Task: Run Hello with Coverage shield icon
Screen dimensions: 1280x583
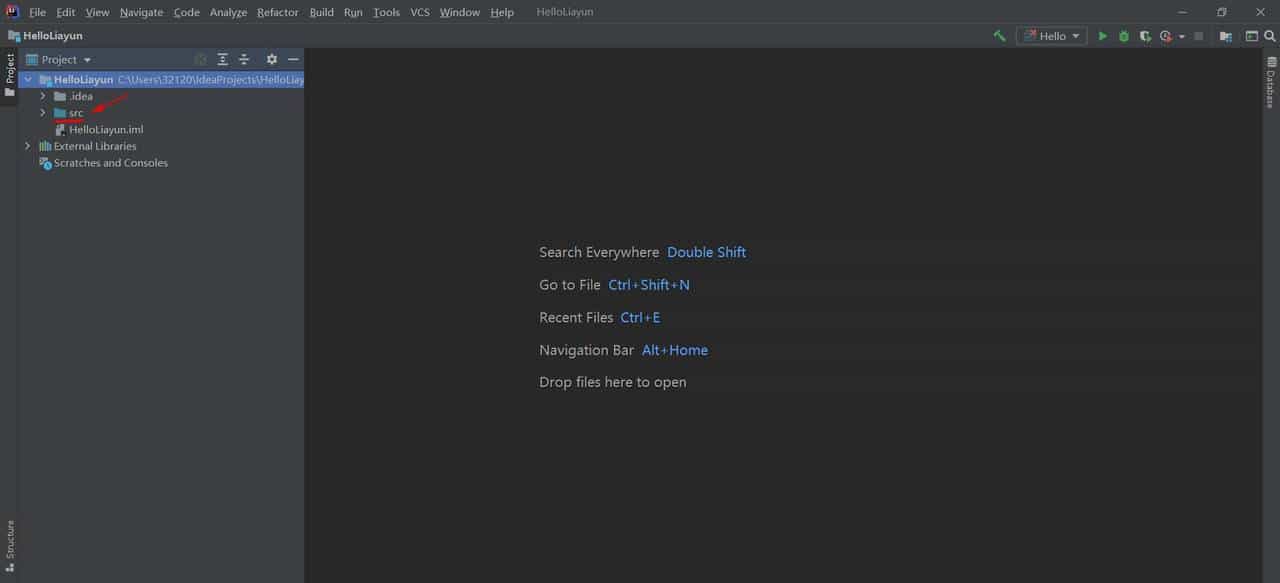Action: pos(1144,35)
